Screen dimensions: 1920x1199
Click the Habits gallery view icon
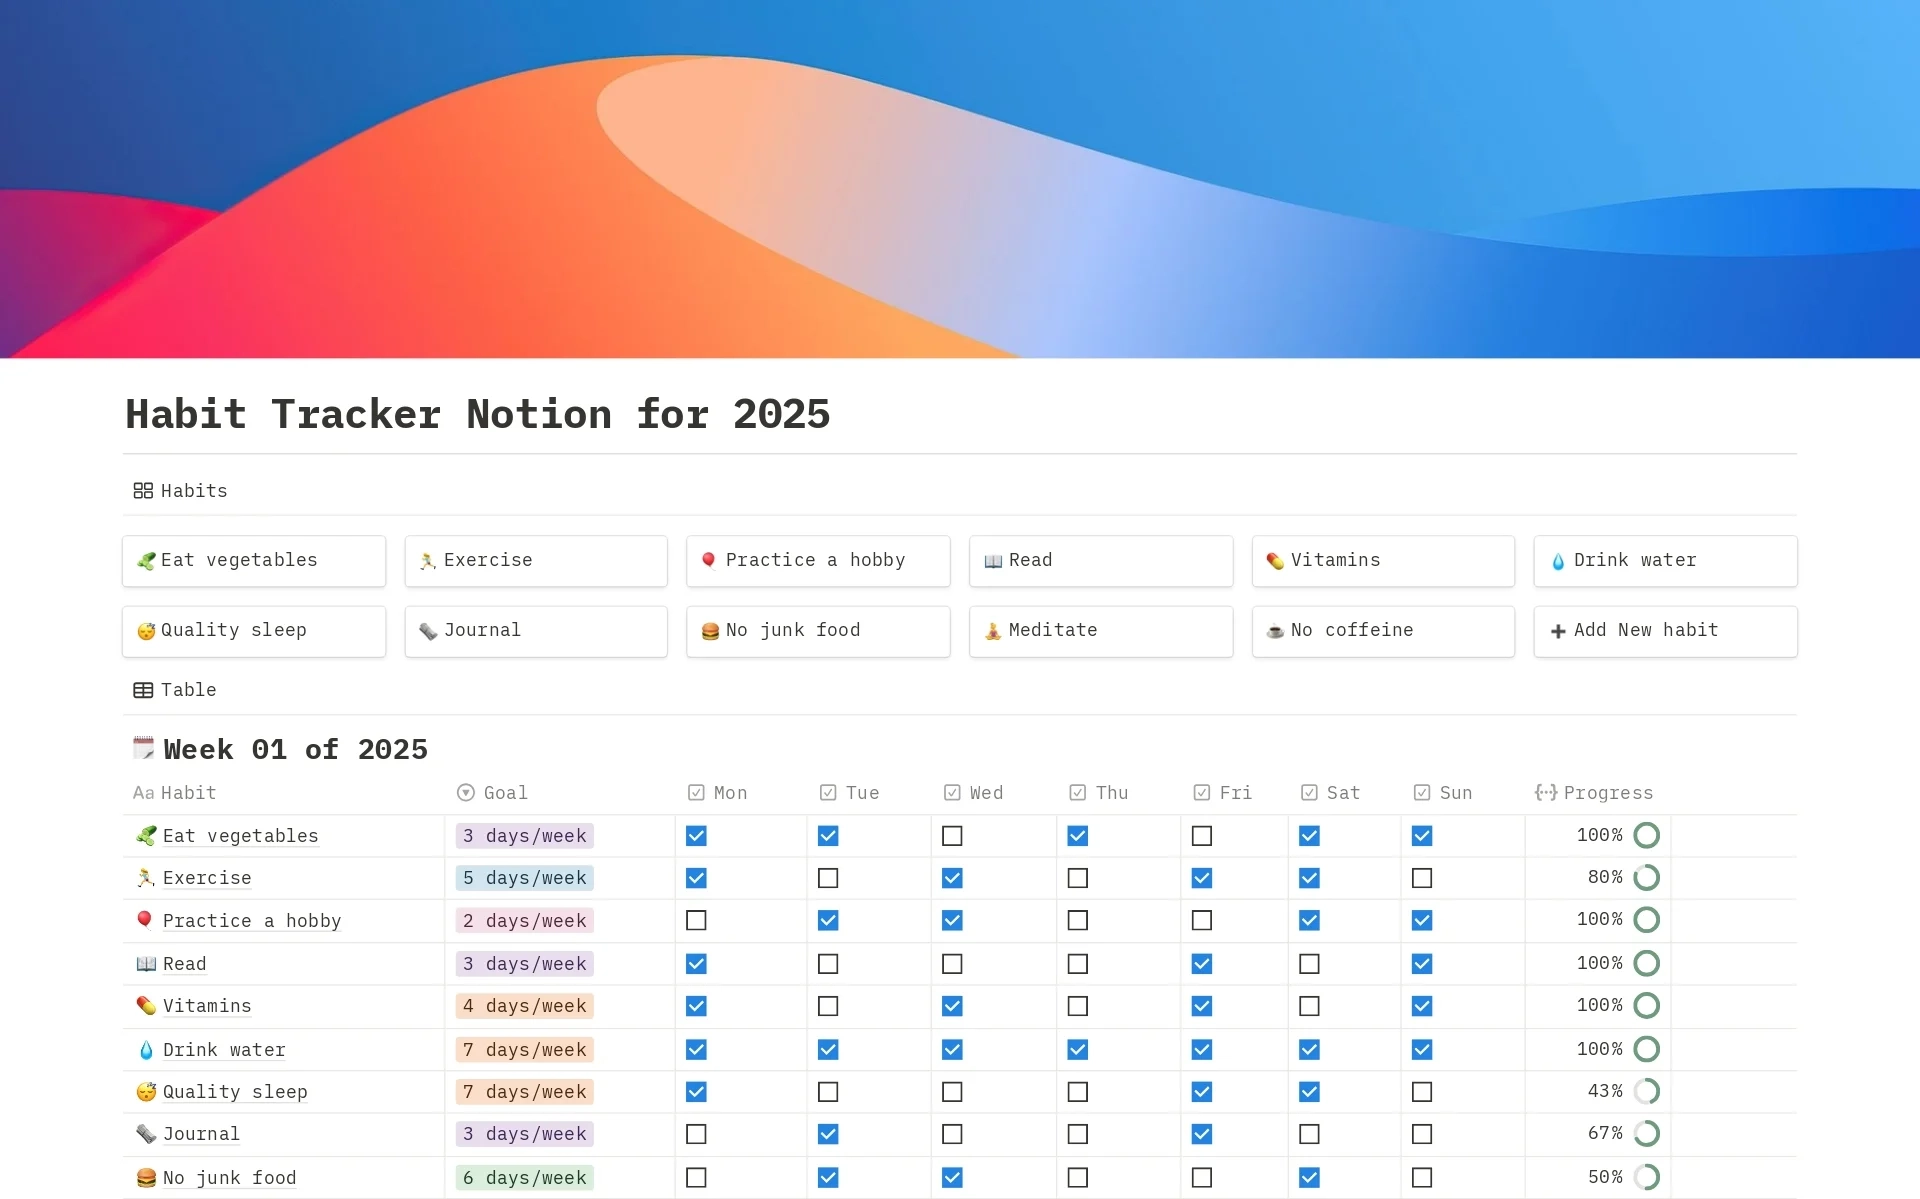[x=140, y=489]
